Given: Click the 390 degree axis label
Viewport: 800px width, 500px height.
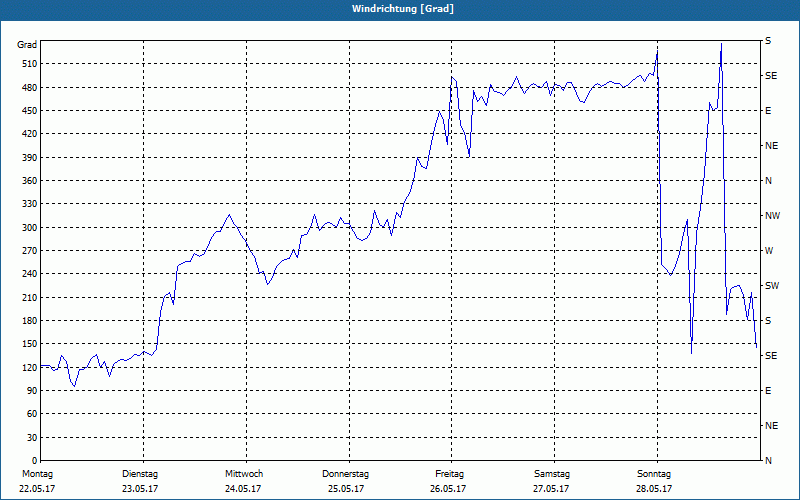Looking at the screenshot, I should pyautogui.click(x=30, y=158).
